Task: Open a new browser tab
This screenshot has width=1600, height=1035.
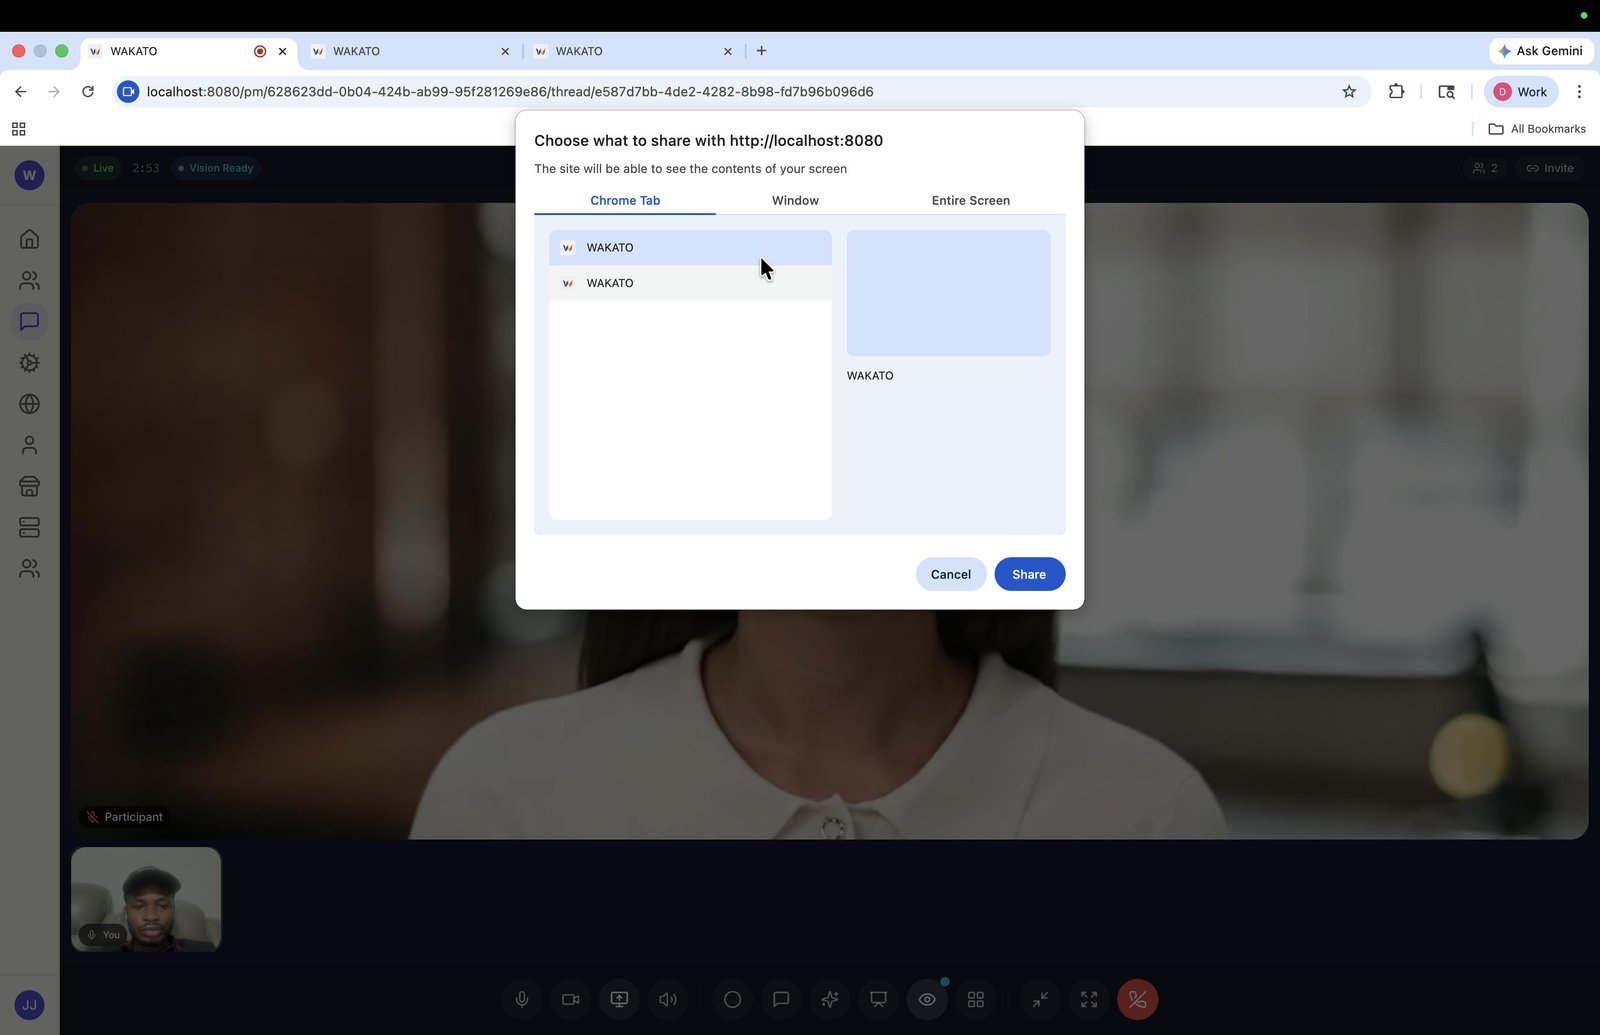Action: pyautogui.click(x=761, y=51)
